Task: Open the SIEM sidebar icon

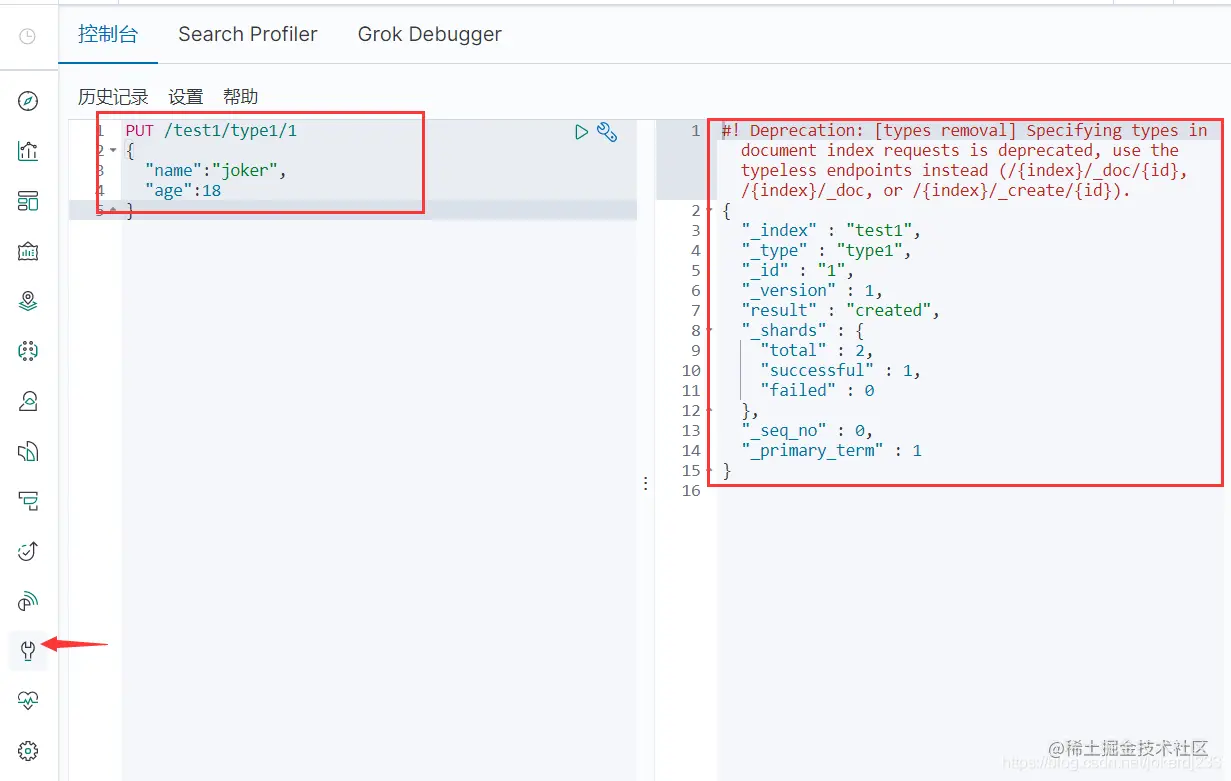Action: coord(28,601)
